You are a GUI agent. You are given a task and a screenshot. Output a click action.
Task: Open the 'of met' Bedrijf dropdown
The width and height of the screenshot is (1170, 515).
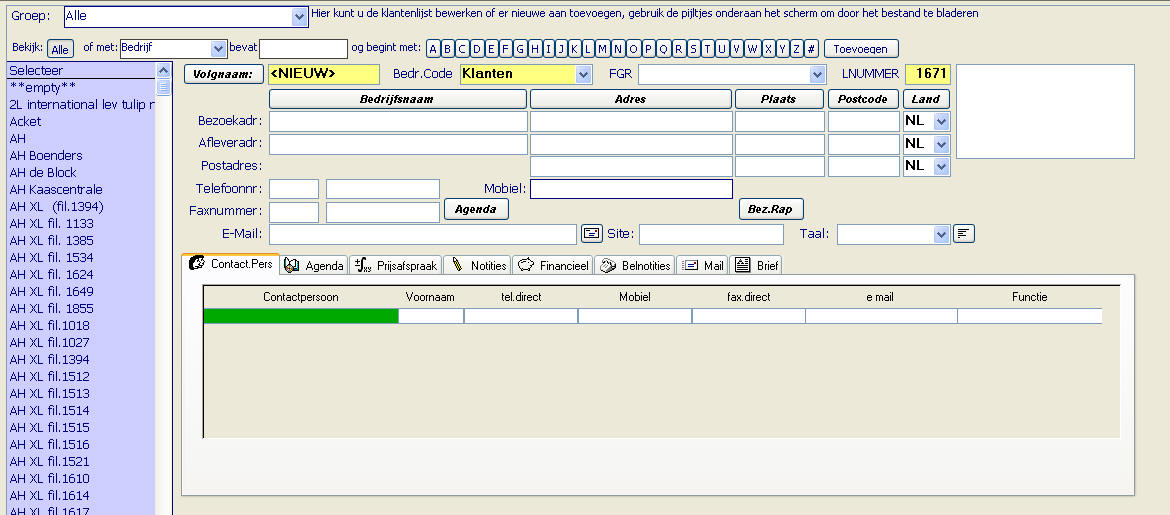point(218,49)
